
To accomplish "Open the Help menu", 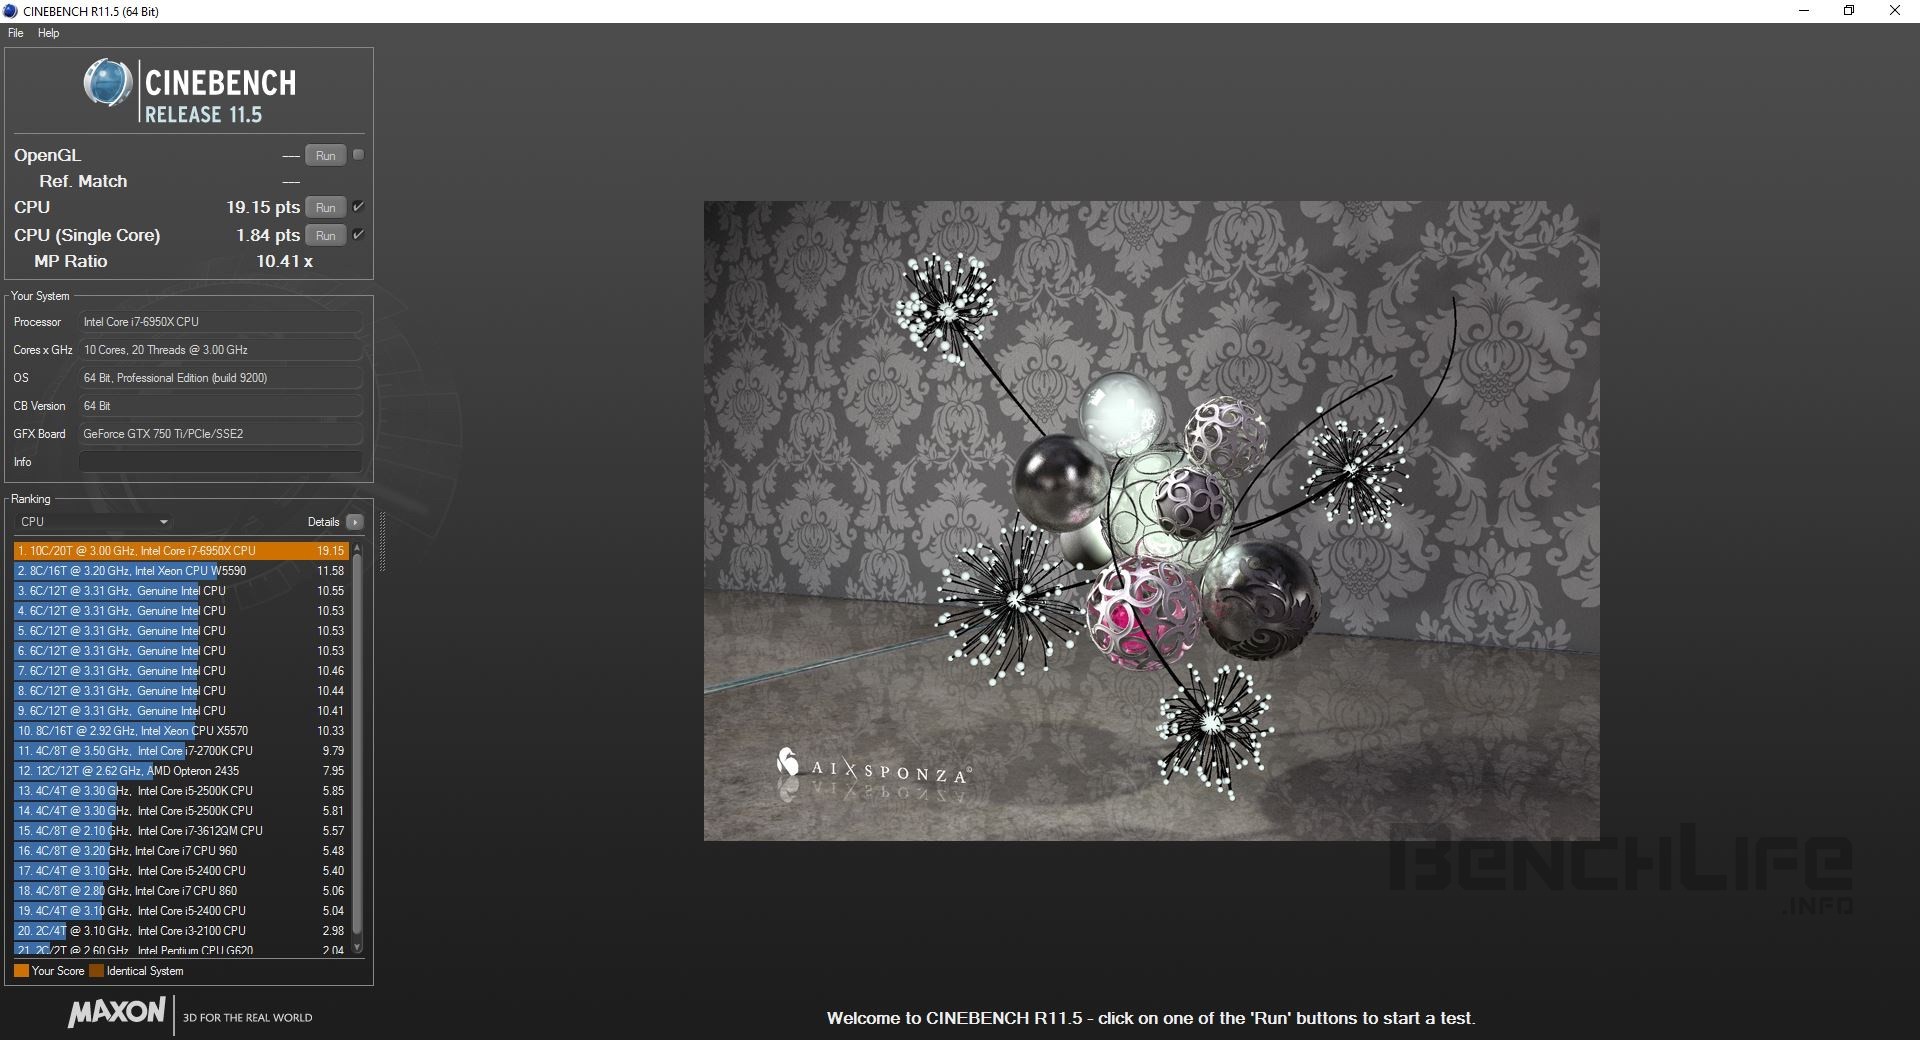I will [48, 33].
